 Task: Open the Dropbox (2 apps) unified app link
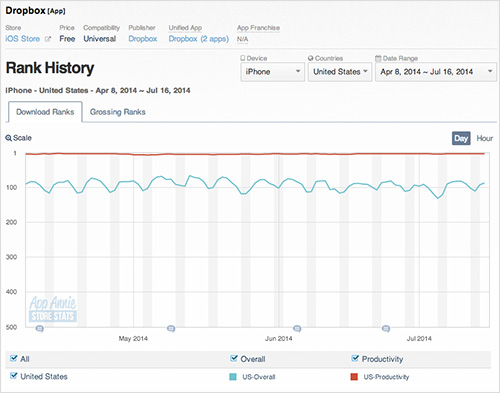[199, 39]
